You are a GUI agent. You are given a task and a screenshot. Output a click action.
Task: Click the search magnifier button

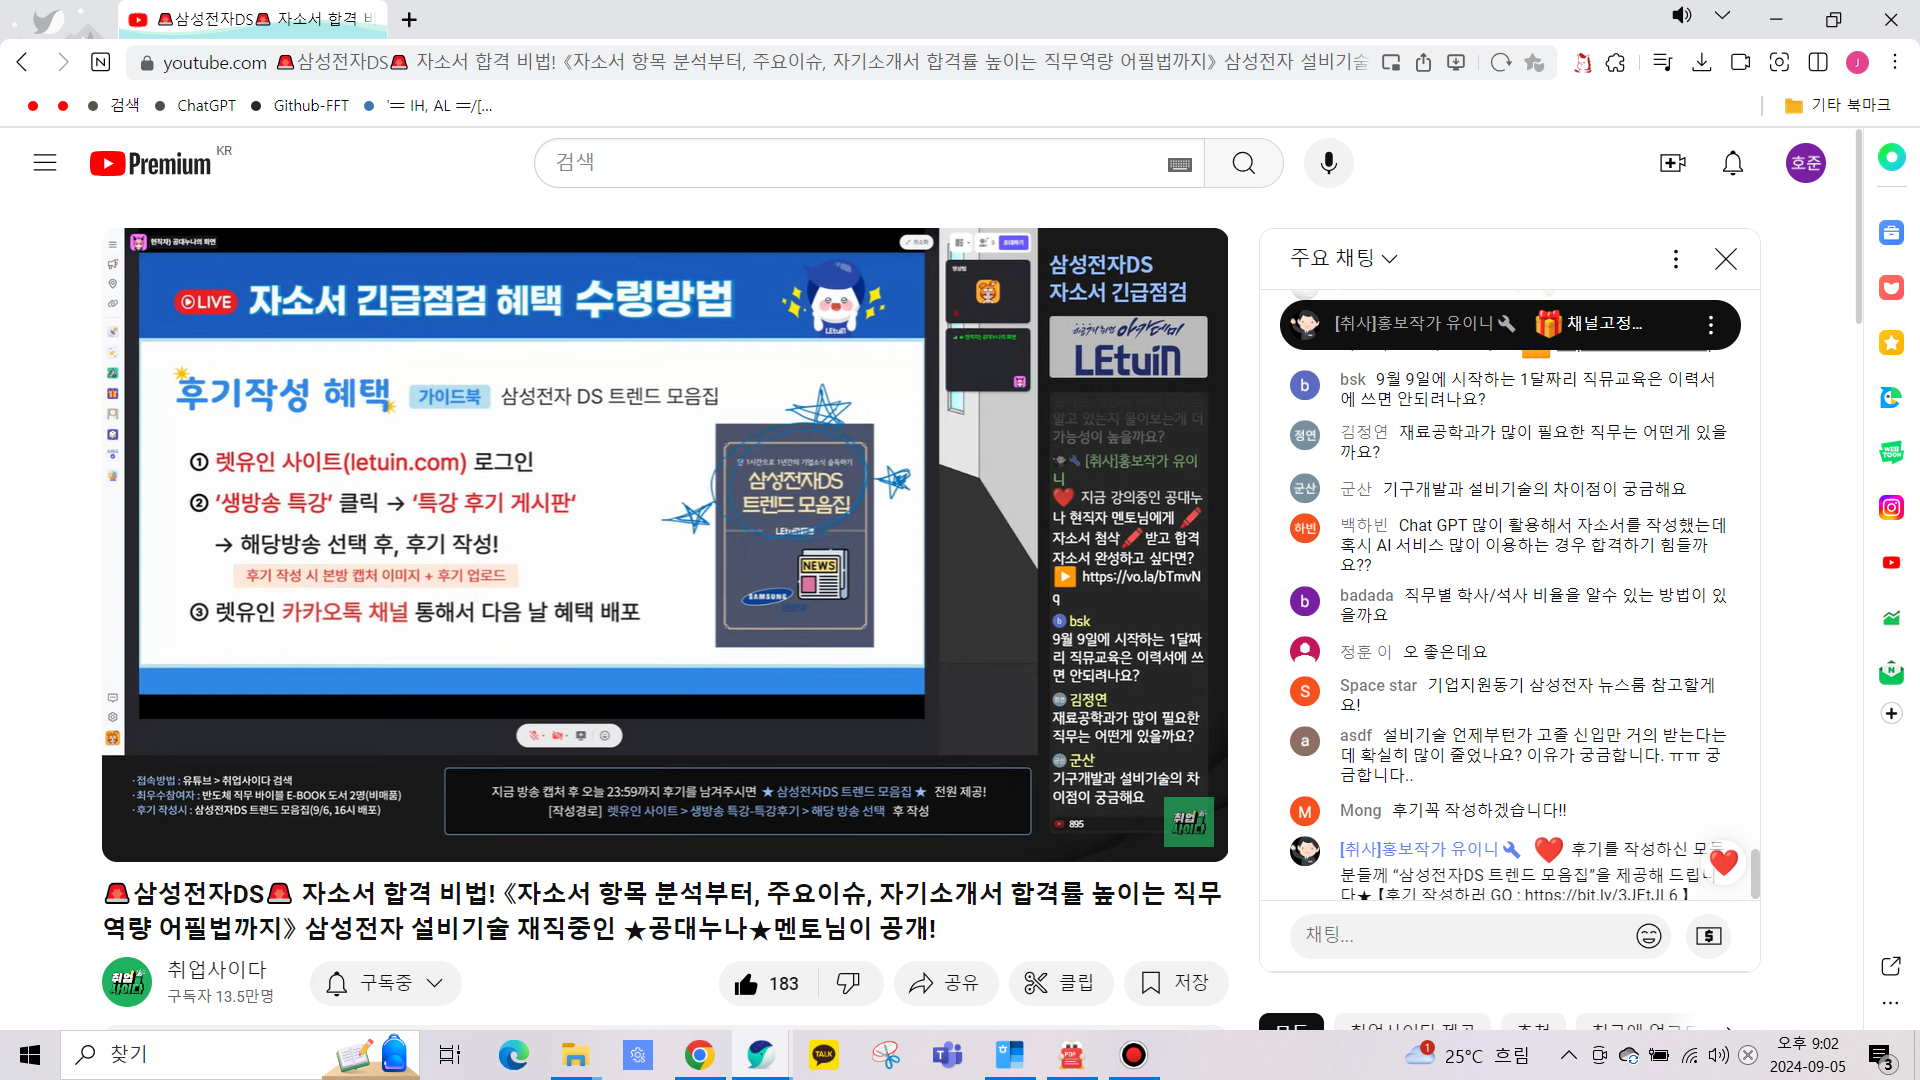(1243, 163)
